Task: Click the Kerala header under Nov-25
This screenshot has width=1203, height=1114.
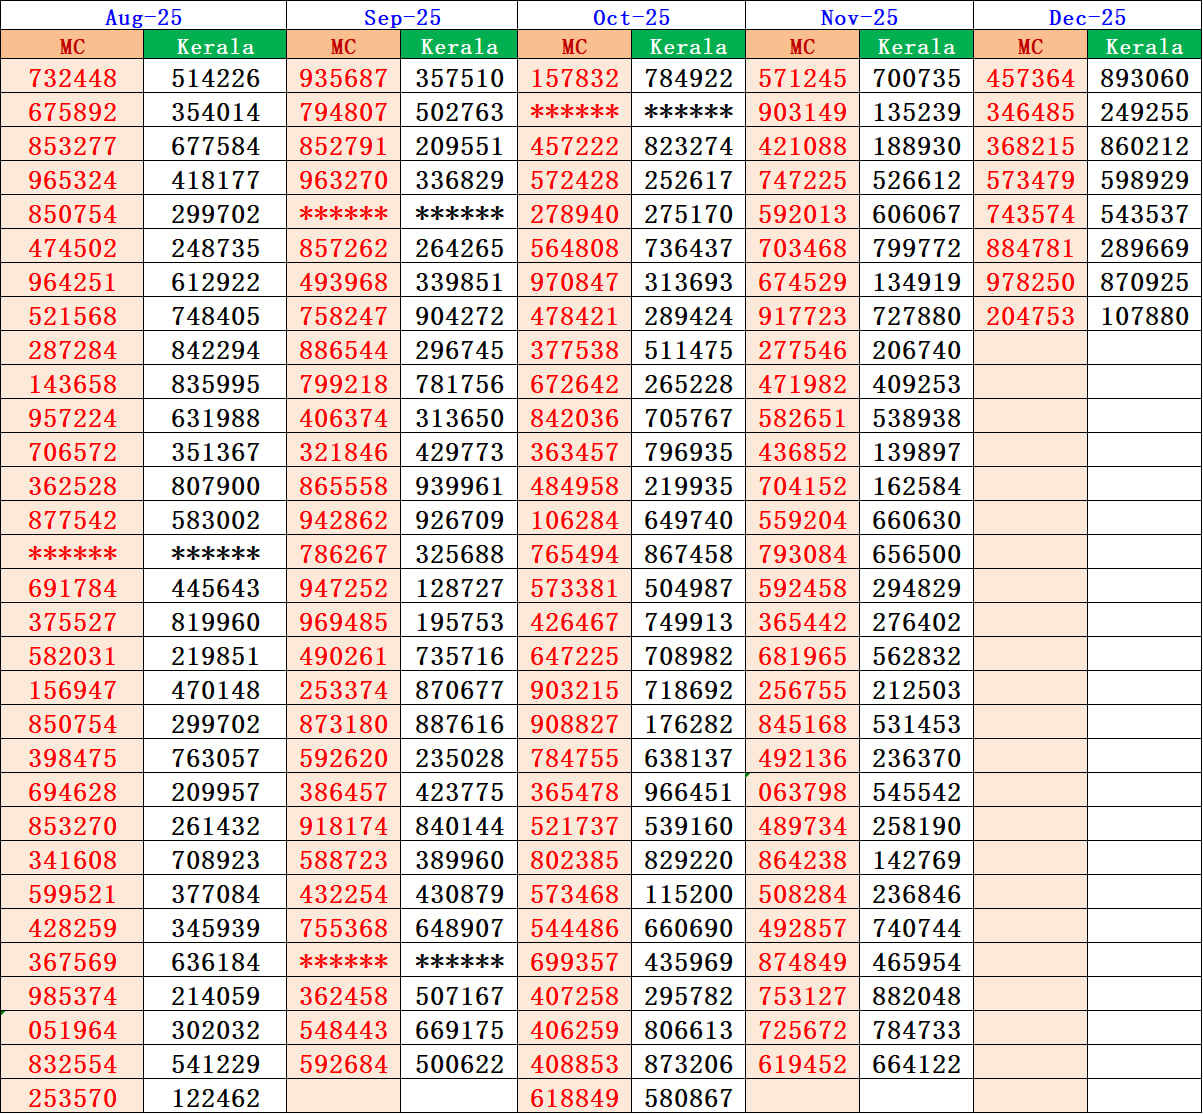Action: tap(915, 46)
